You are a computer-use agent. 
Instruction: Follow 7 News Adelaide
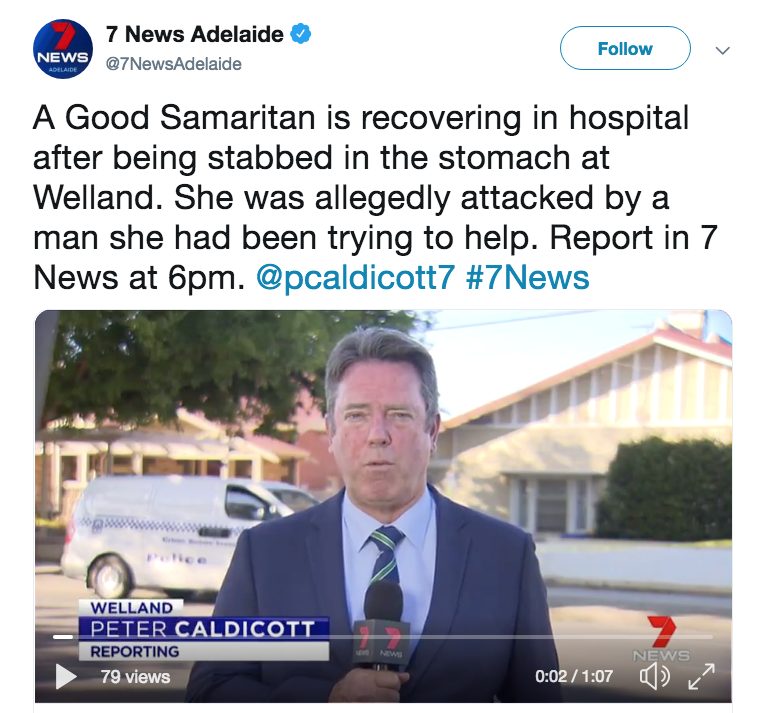pyautogui.click(x=625, y=48)
